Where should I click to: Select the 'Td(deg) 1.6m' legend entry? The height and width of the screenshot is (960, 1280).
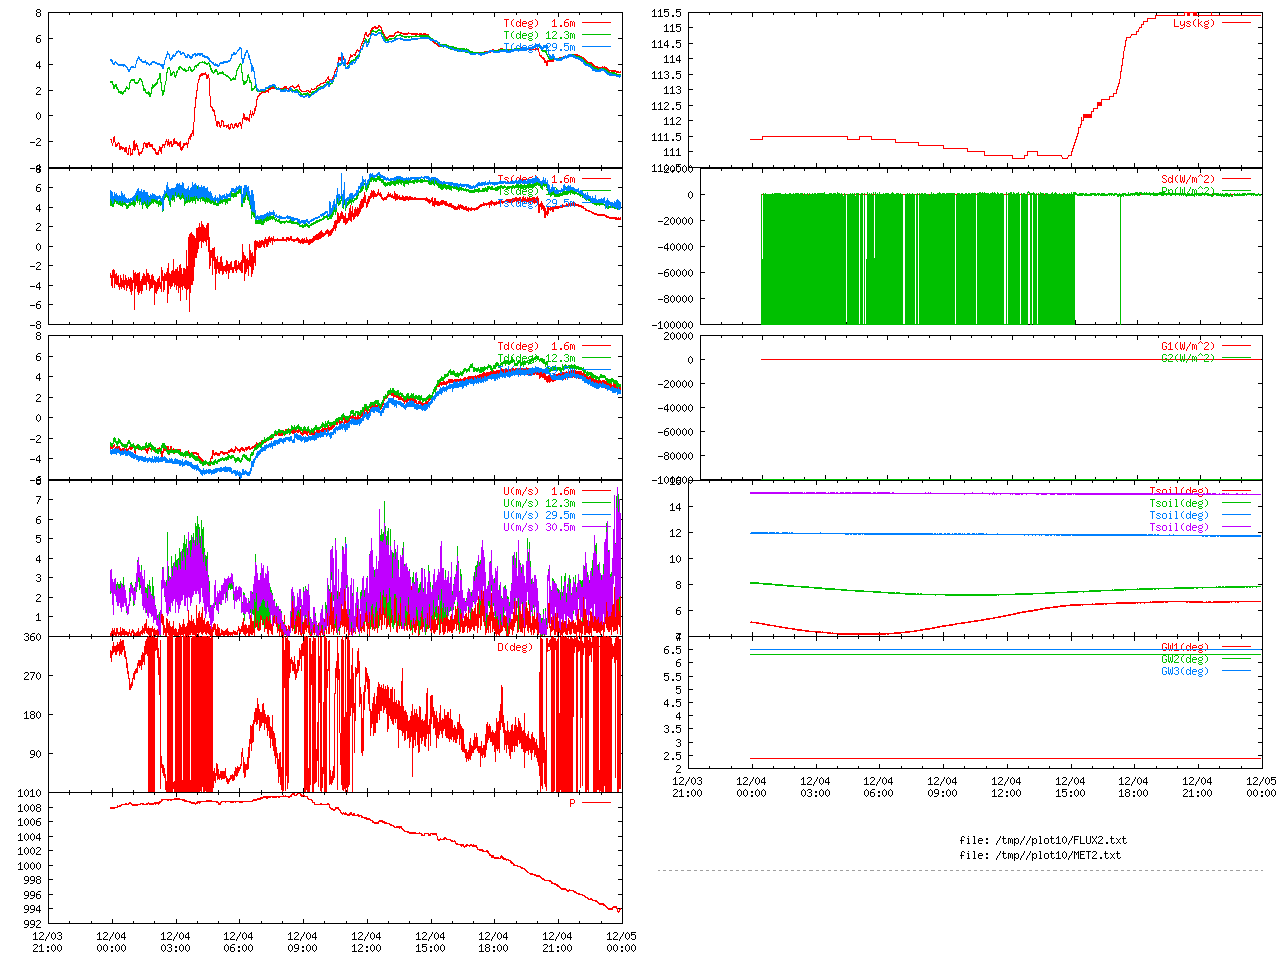pos(536,346)
